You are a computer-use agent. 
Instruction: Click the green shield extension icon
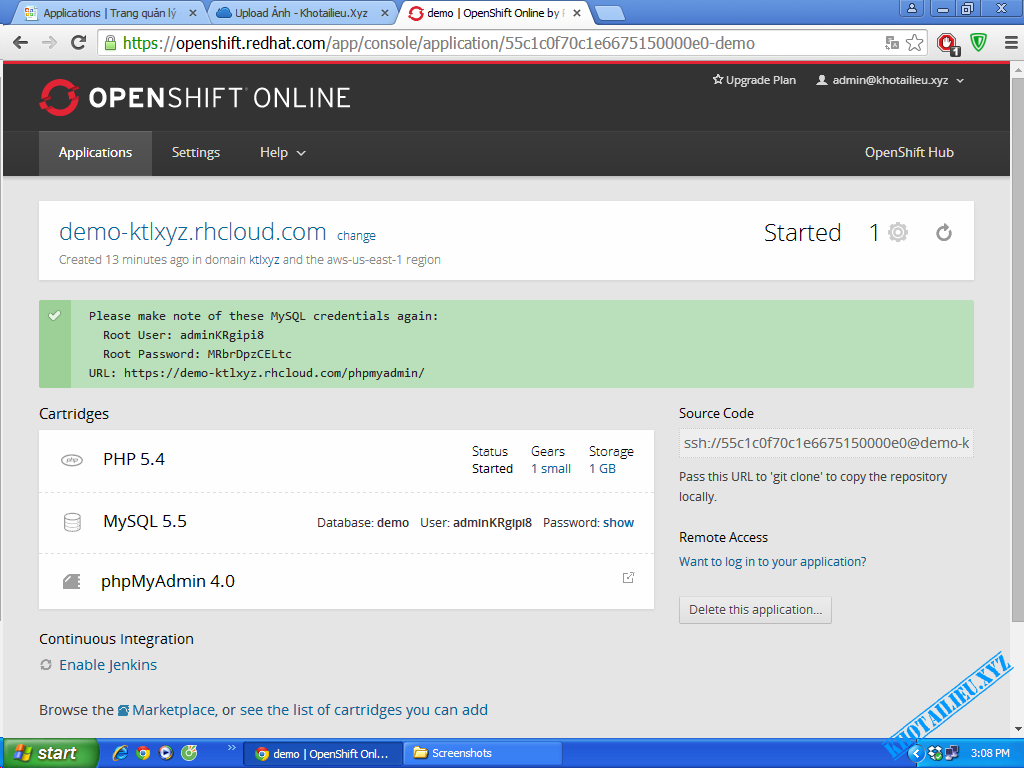point(979,43)
